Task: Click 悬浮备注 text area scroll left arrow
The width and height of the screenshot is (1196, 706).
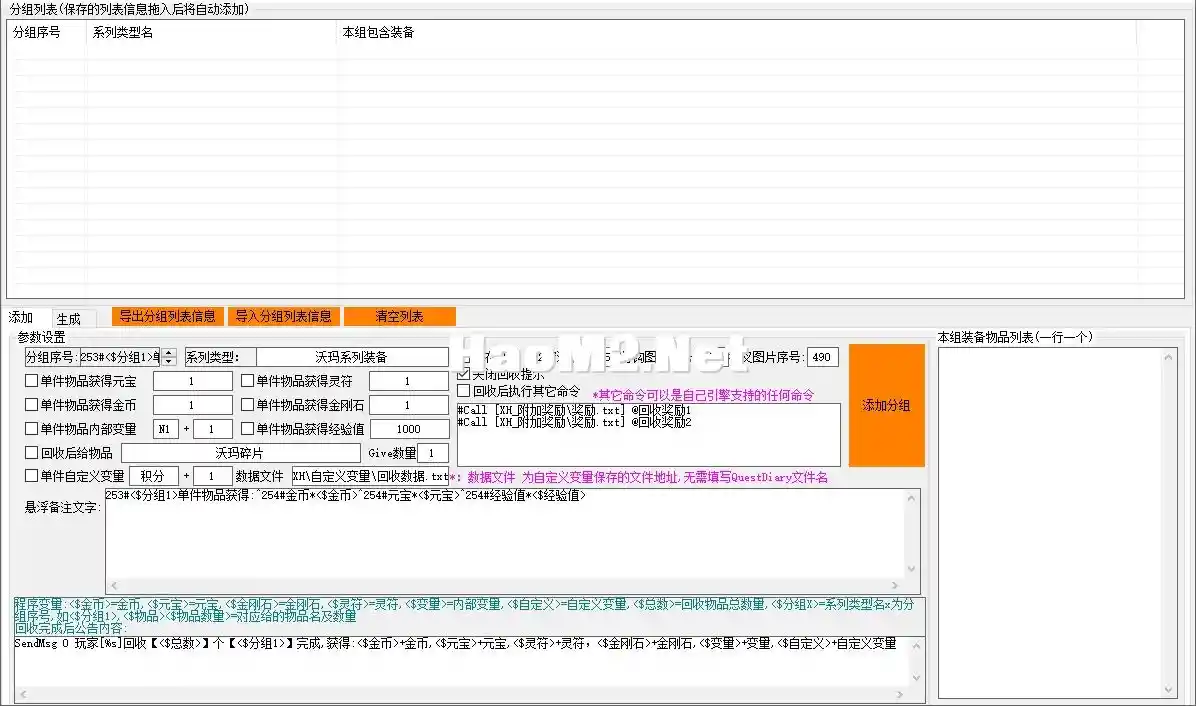Action: (114, 586)
